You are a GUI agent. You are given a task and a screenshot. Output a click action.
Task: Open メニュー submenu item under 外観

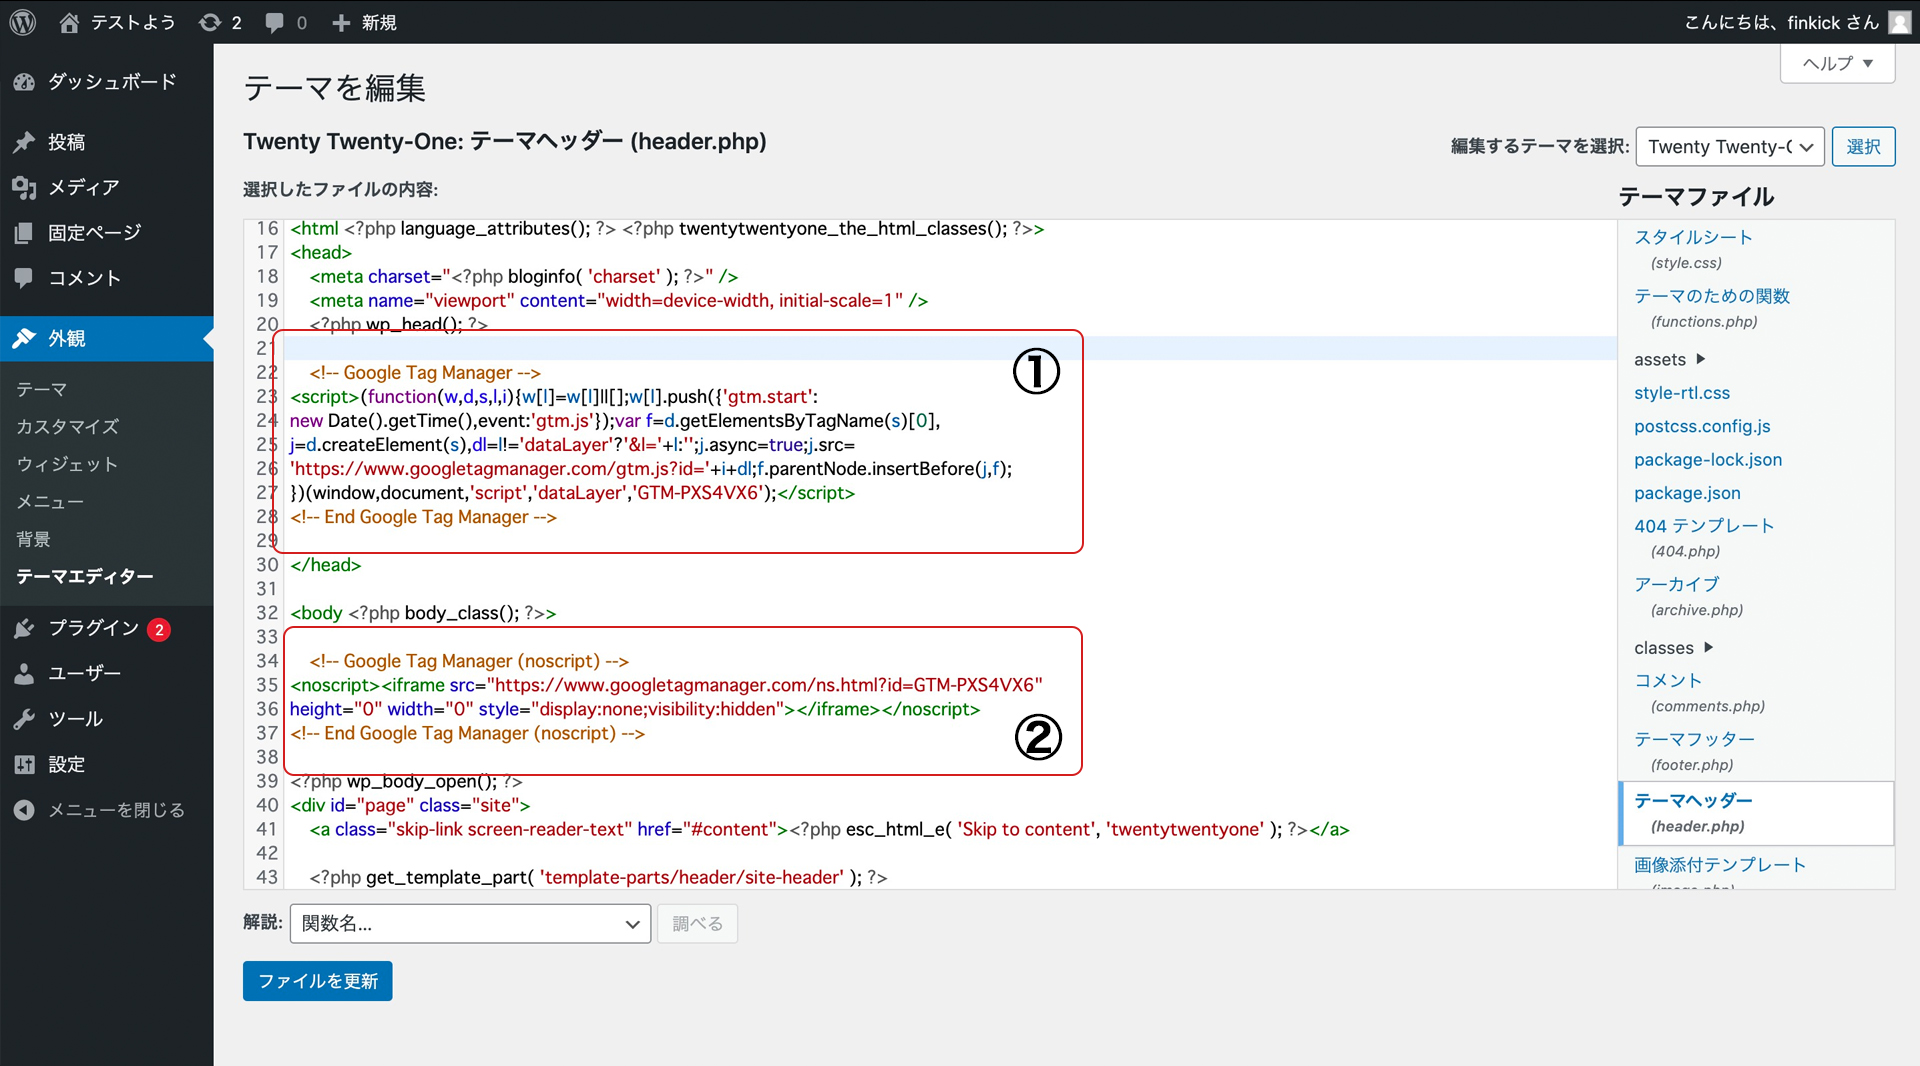50,502
